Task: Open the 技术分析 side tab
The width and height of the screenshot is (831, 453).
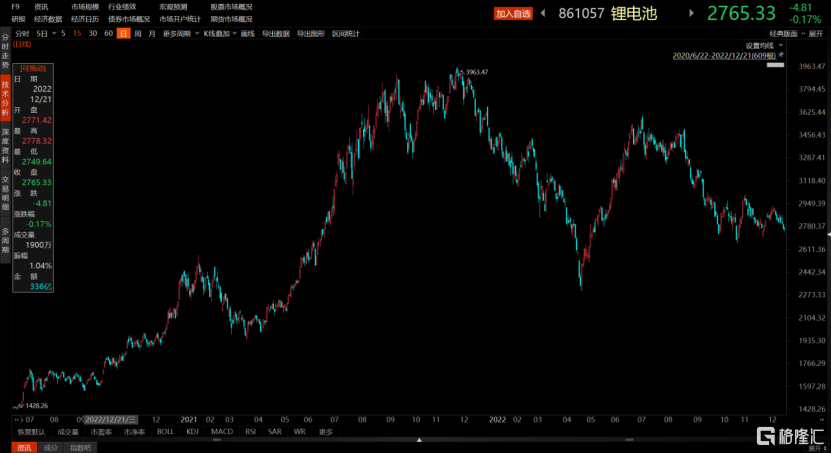Action: coord(5,99)
